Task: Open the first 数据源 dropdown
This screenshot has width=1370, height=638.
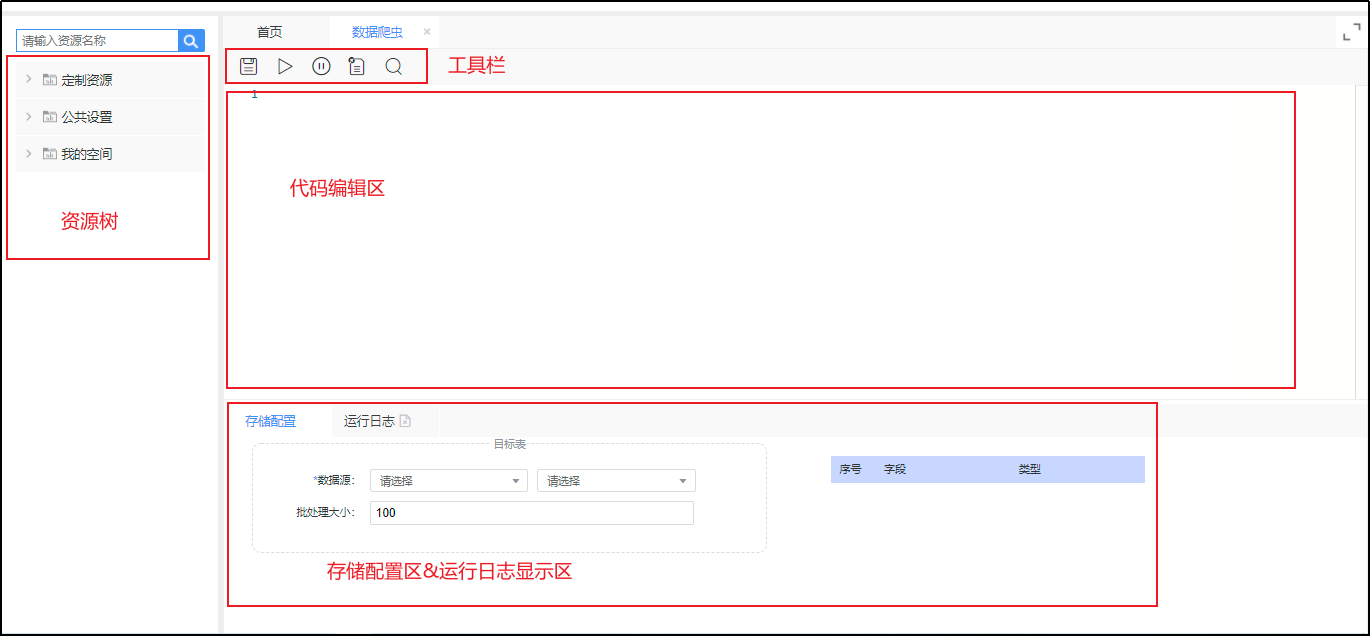Action: click(x=449, y=481)
